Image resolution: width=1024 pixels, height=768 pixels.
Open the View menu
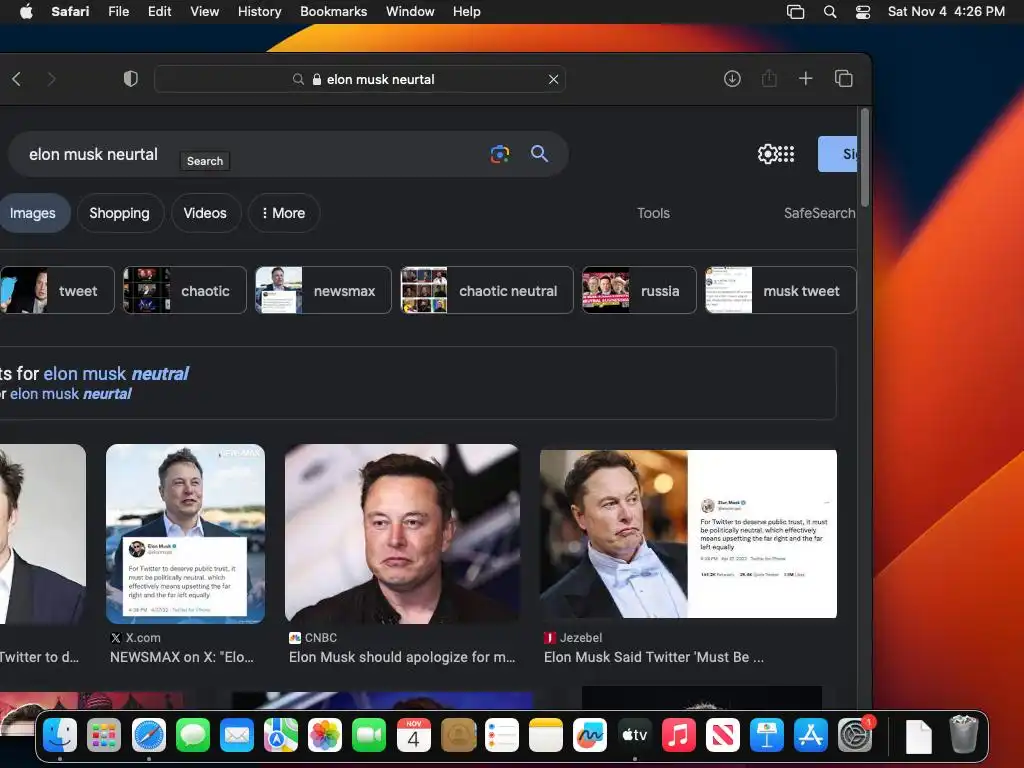click(204, 11)
